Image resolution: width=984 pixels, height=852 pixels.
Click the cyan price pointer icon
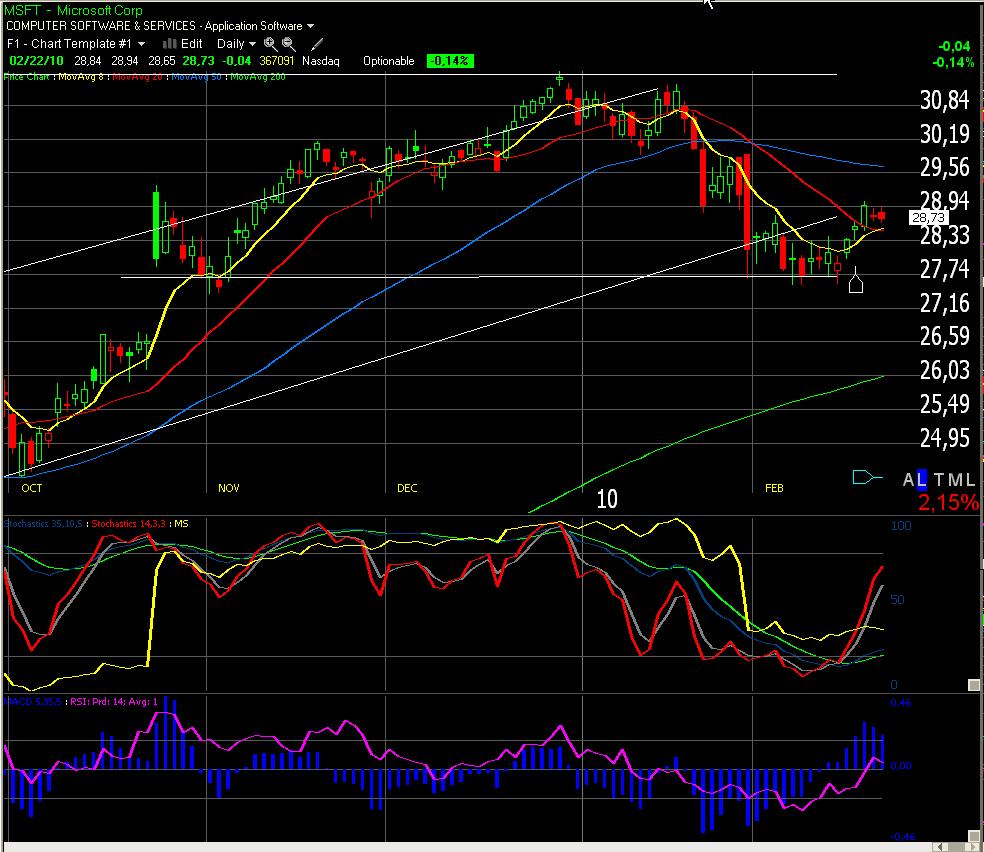867,478
